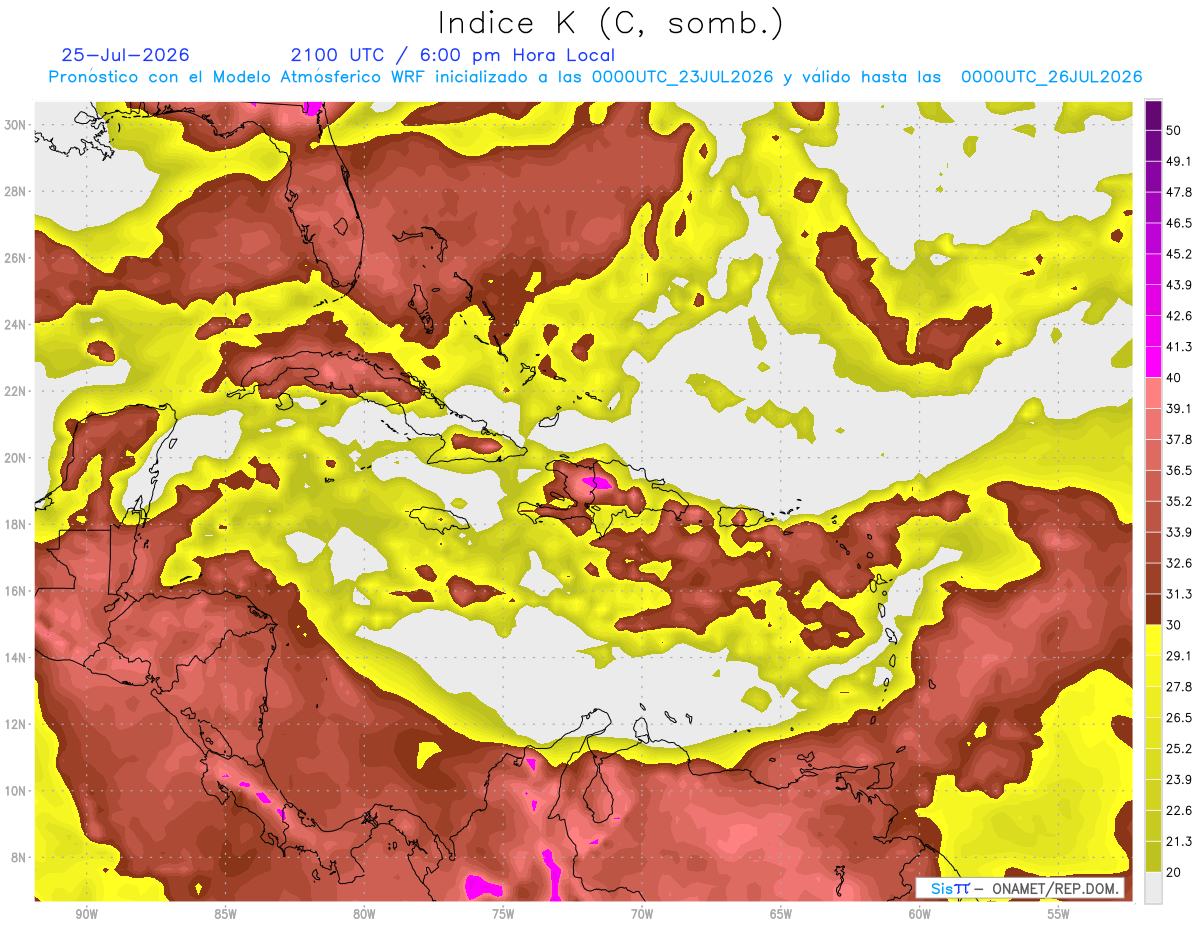Click the 55W longitude label
This screenshot has height=927, width=1200.
[1059, 914]
